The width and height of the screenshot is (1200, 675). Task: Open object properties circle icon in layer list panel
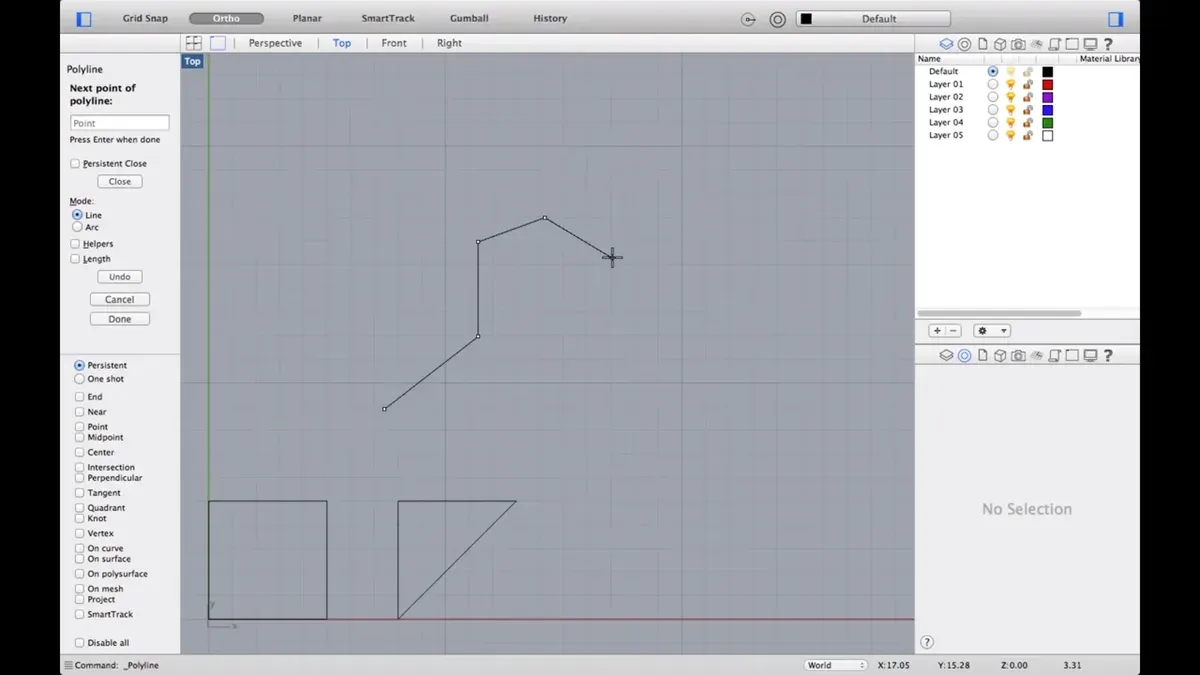(x=964, y=44)
